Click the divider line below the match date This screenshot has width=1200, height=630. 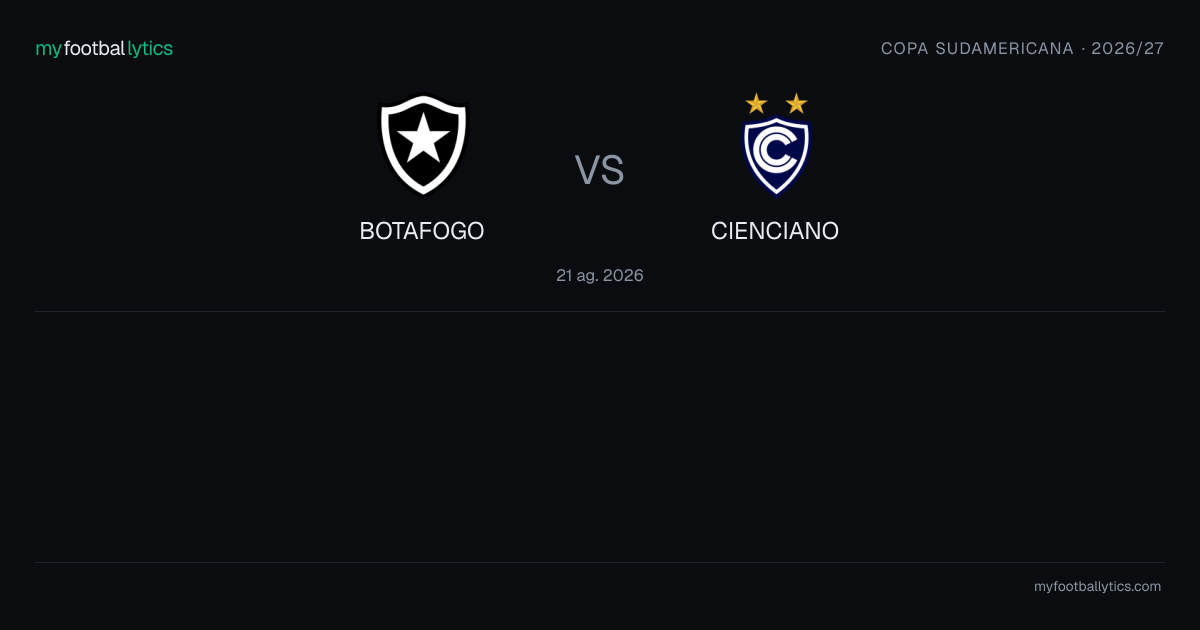pos(600,311)
